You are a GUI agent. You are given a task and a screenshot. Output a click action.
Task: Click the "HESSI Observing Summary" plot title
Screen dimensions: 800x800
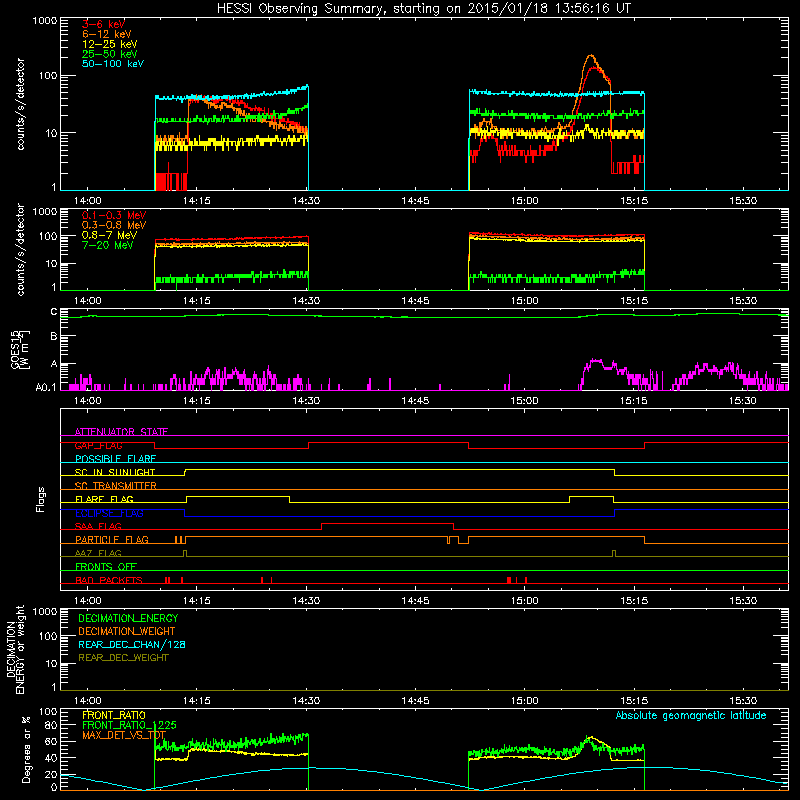point(423,9)
